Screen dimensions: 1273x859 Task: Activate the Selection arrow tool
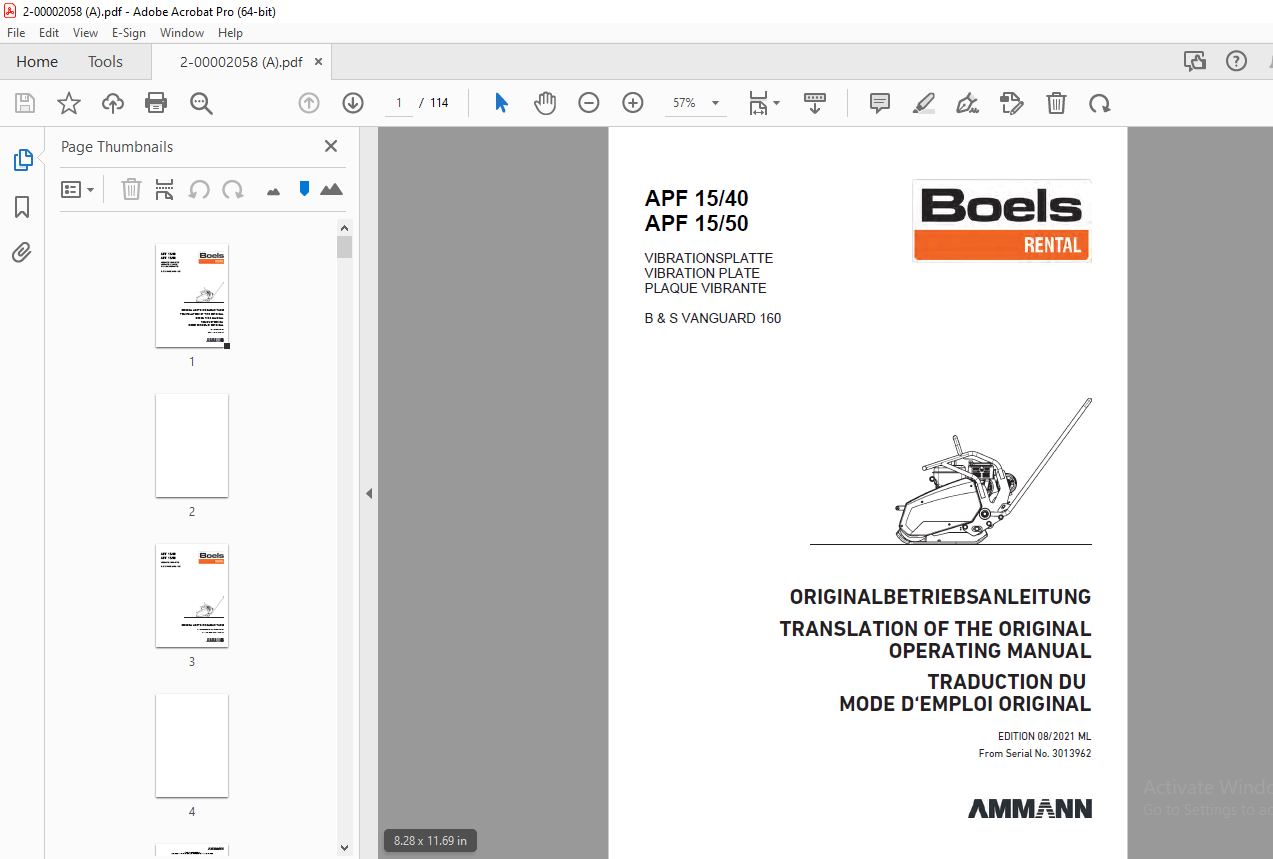coord(502,103)
